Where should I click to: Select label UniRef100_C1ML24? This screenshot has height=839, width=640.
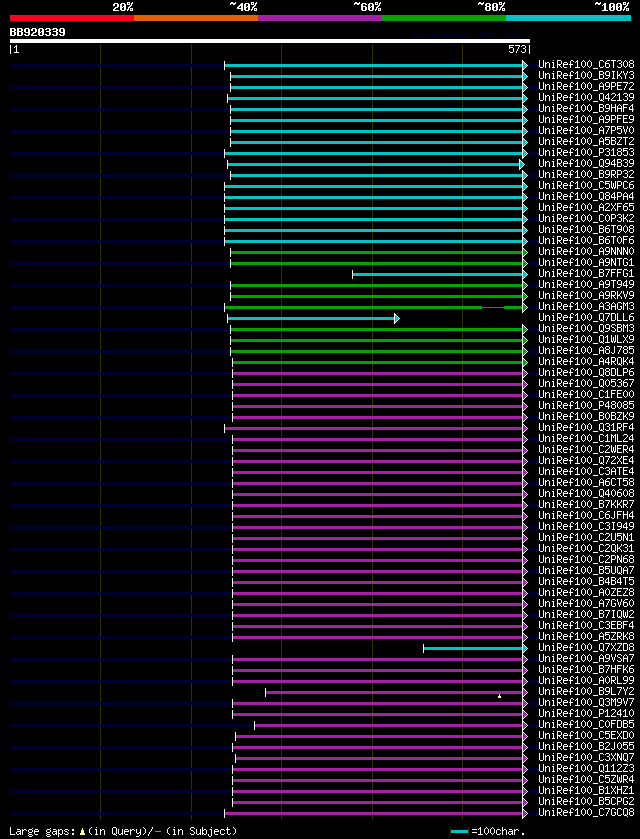[x=586, y=438]
